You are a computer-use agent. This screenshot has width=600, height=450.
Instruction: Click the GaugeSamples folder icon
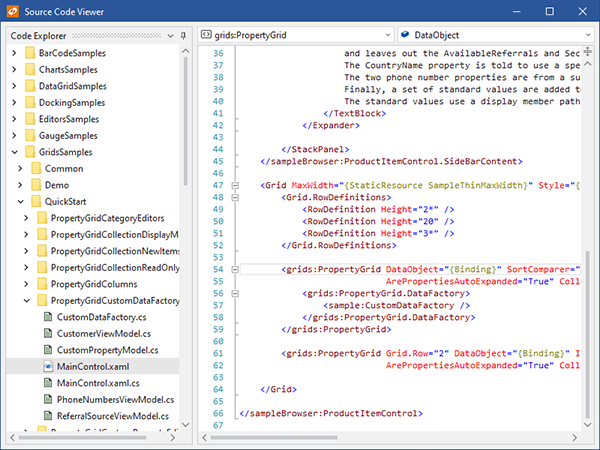pos(30,135)
